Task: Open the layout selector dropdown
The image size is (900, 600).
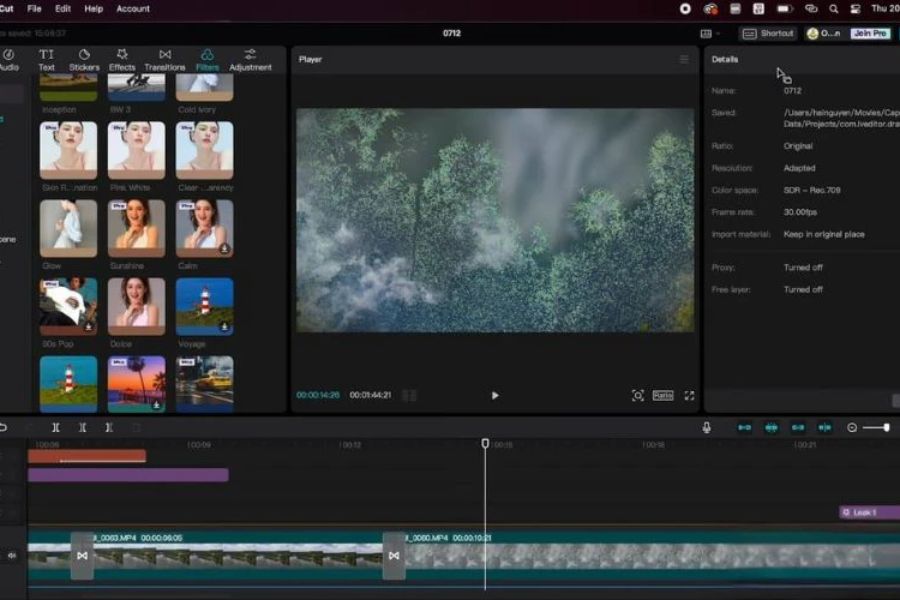Action: (710, 34)
